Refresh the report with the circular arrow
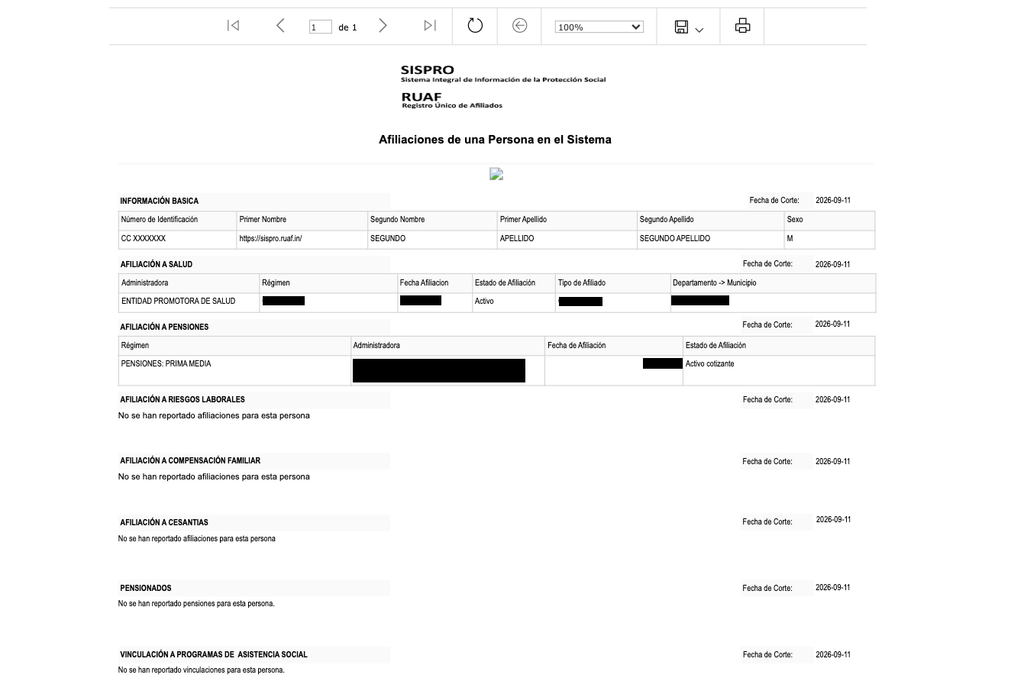 475,25
